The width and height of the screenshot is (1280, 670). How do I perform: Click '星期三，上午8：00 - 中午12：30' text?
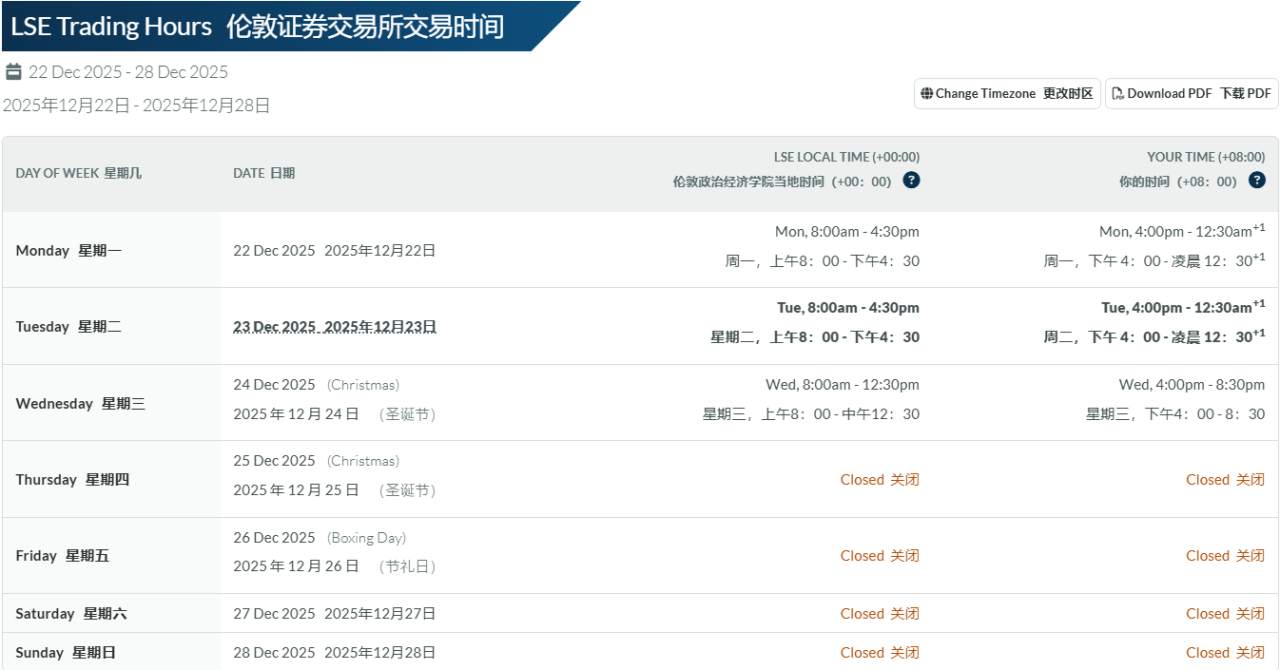point(811,414)
